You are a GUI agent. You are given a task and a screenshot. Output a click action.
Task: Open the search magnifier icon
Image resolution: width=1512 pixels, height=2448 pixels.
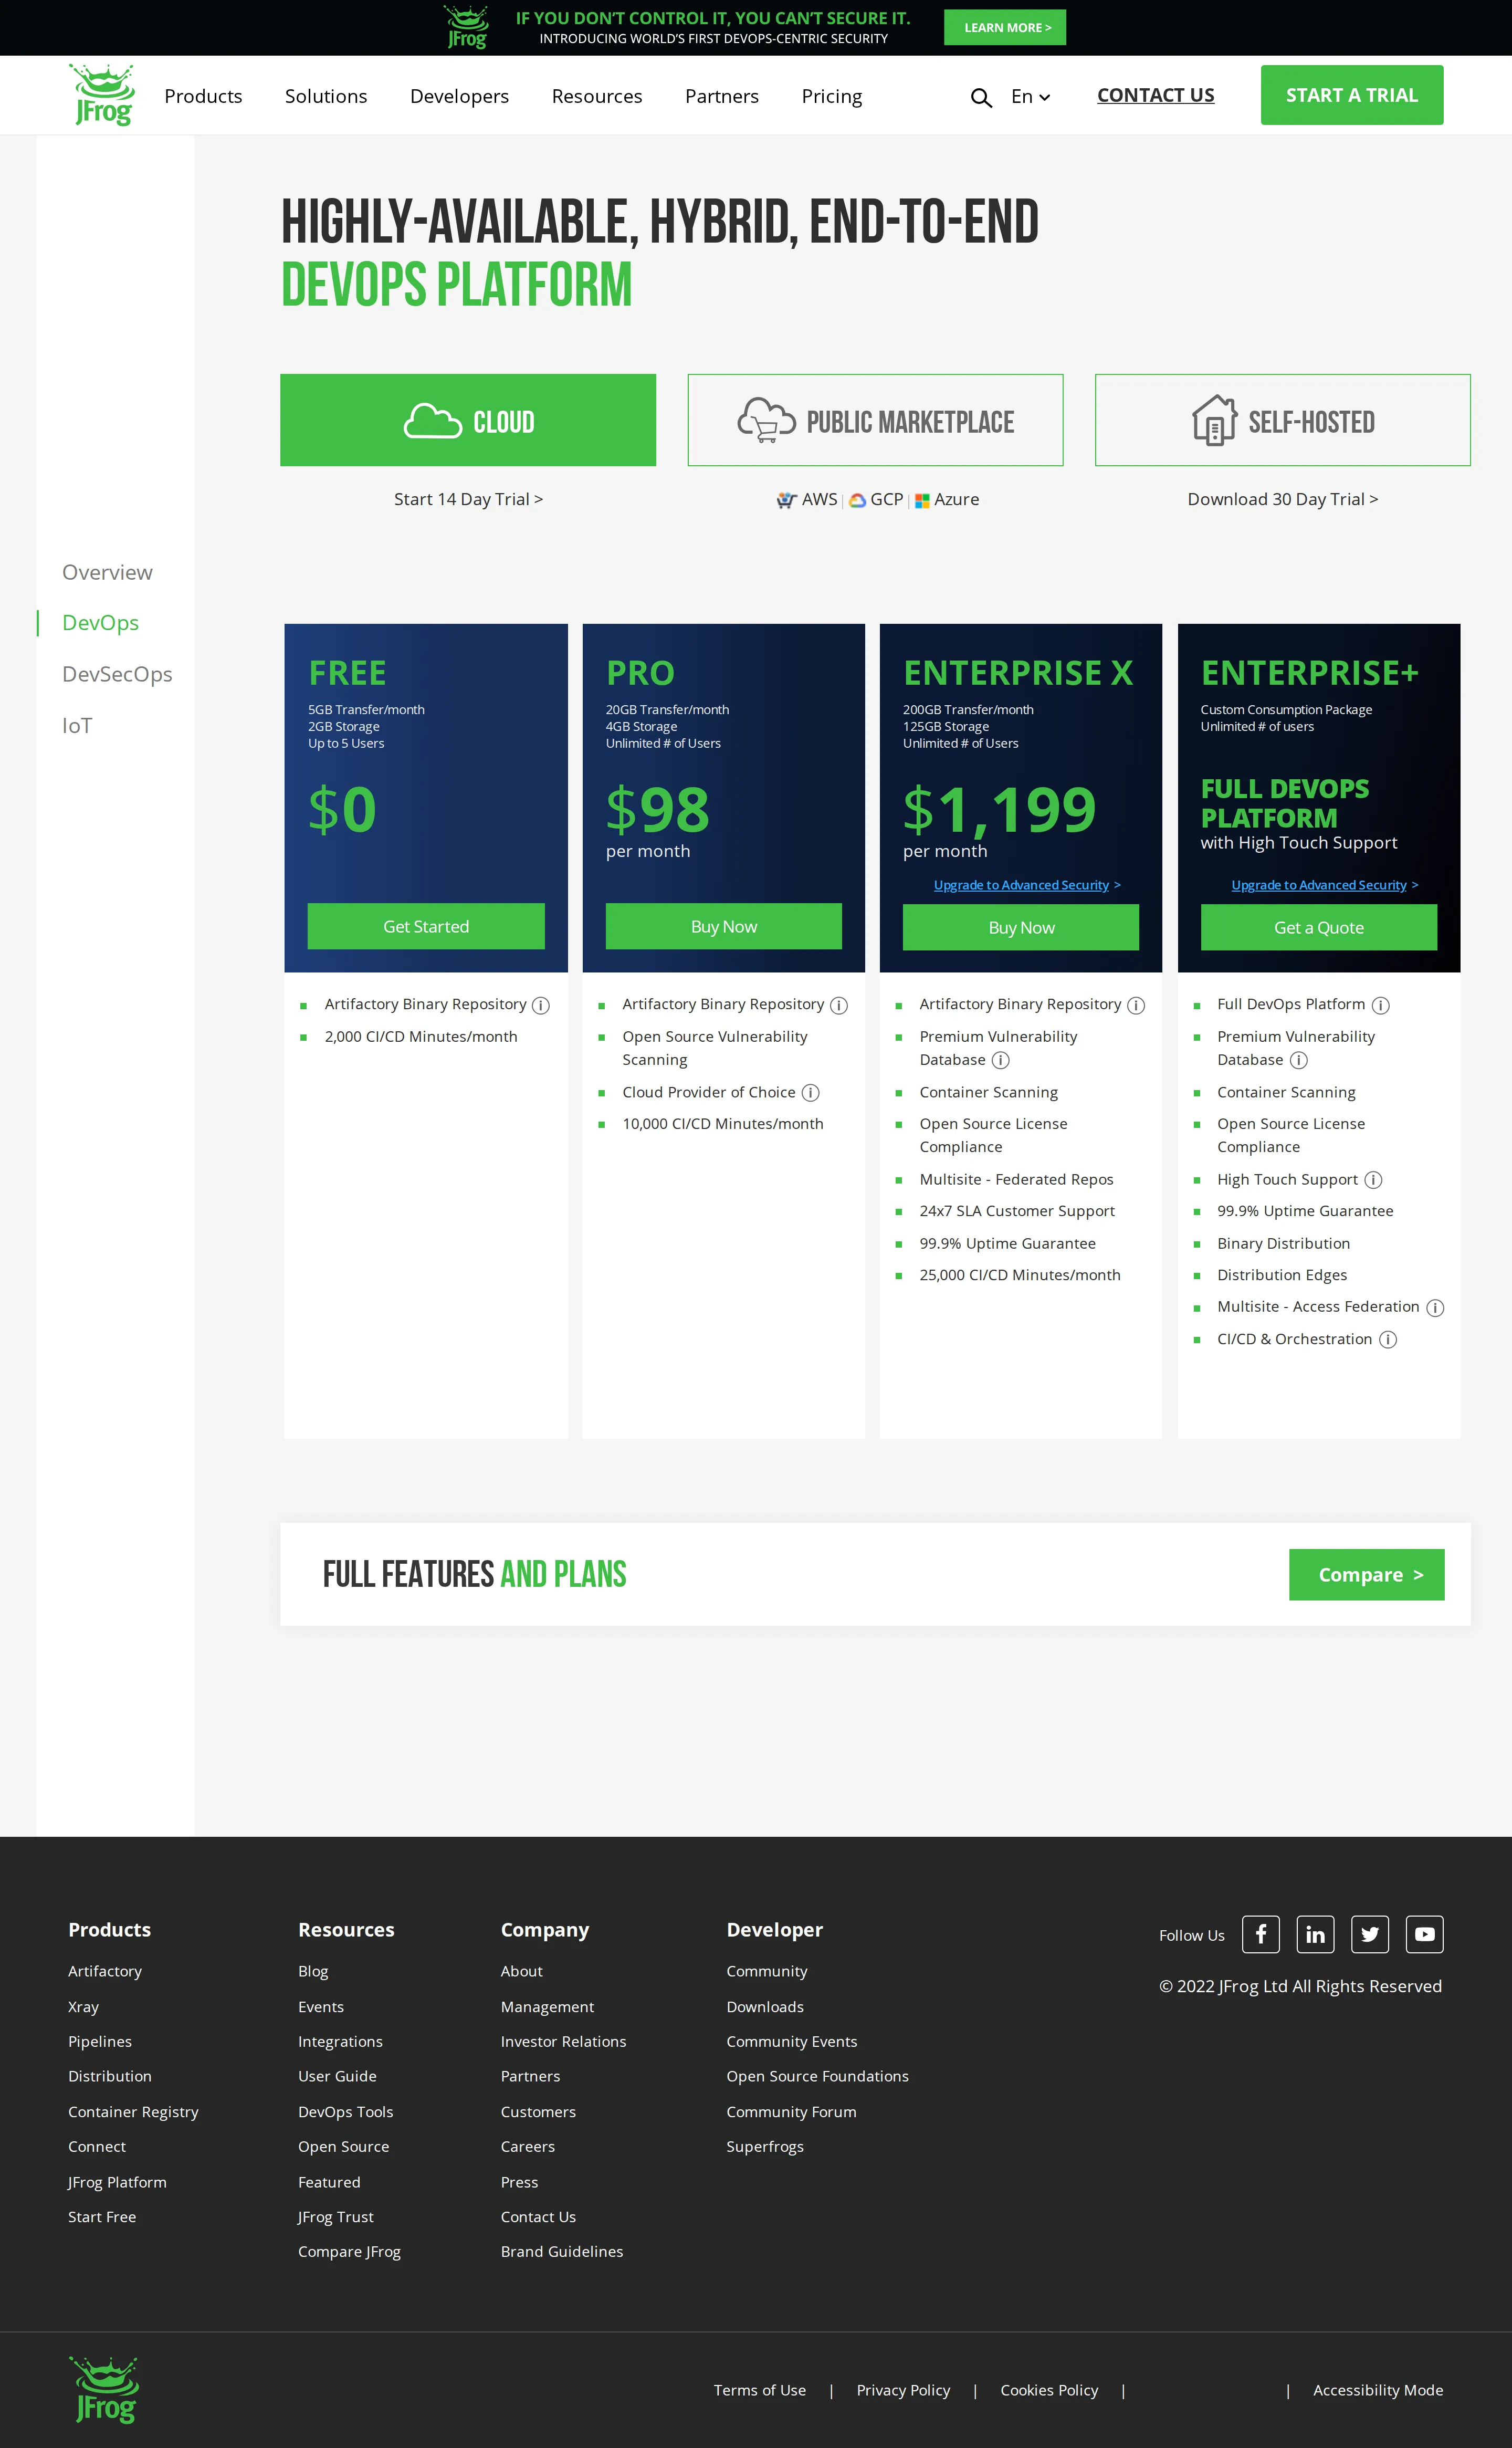pyautogui.click(x=981, y=97)
